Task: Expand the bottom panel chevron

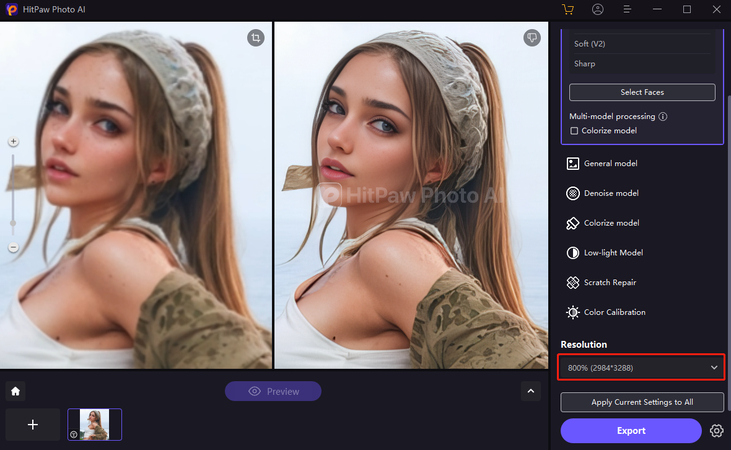Action: (x=531, y=391)
